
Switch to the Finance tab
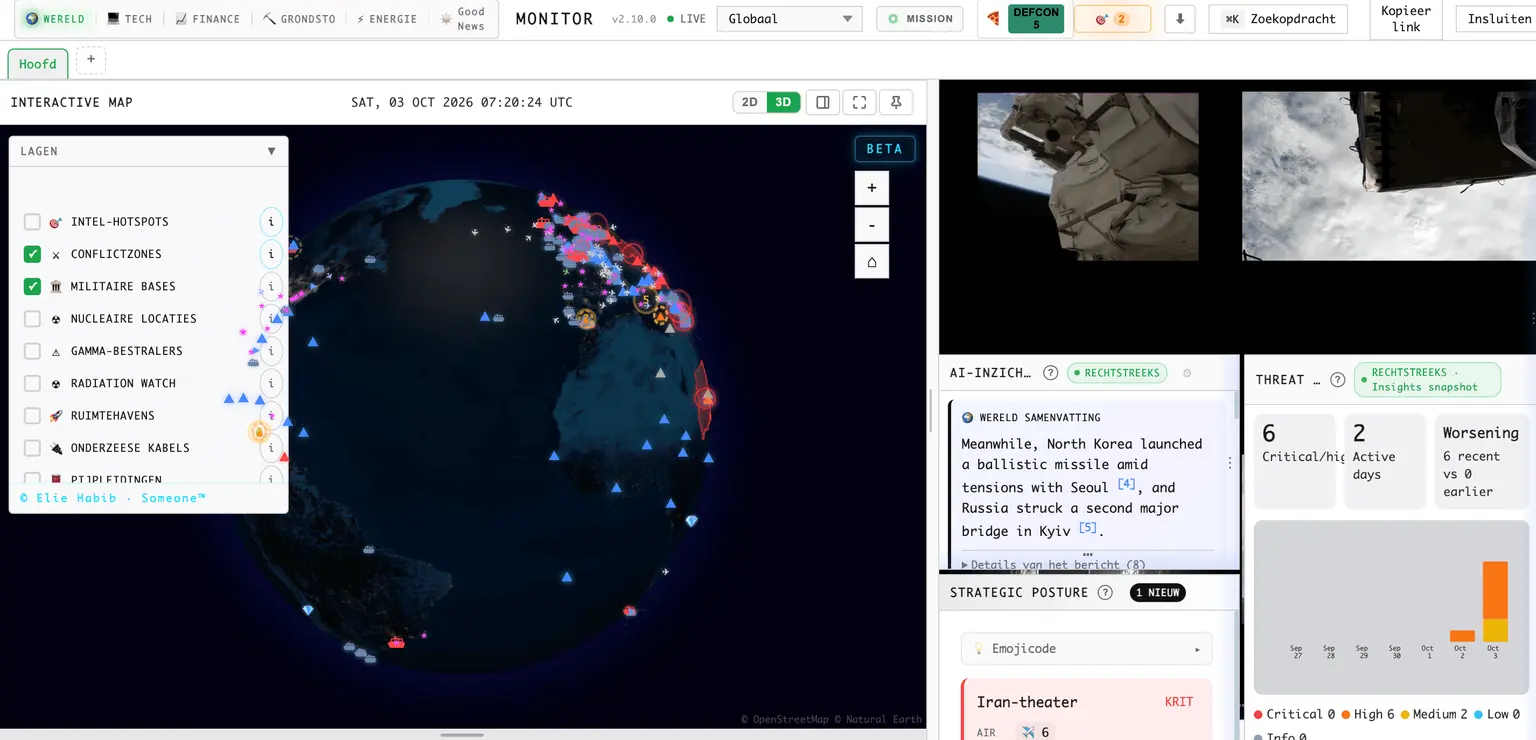(x=208, y=19)
